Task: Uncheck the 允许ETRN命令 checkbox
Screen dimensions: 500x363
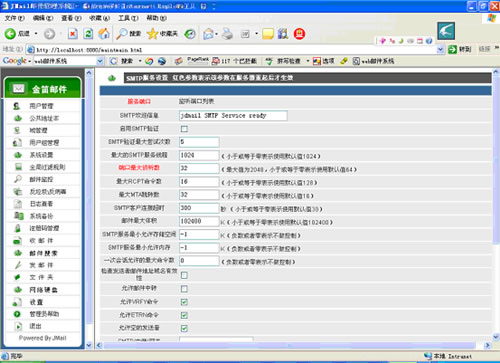Action: 184,315
